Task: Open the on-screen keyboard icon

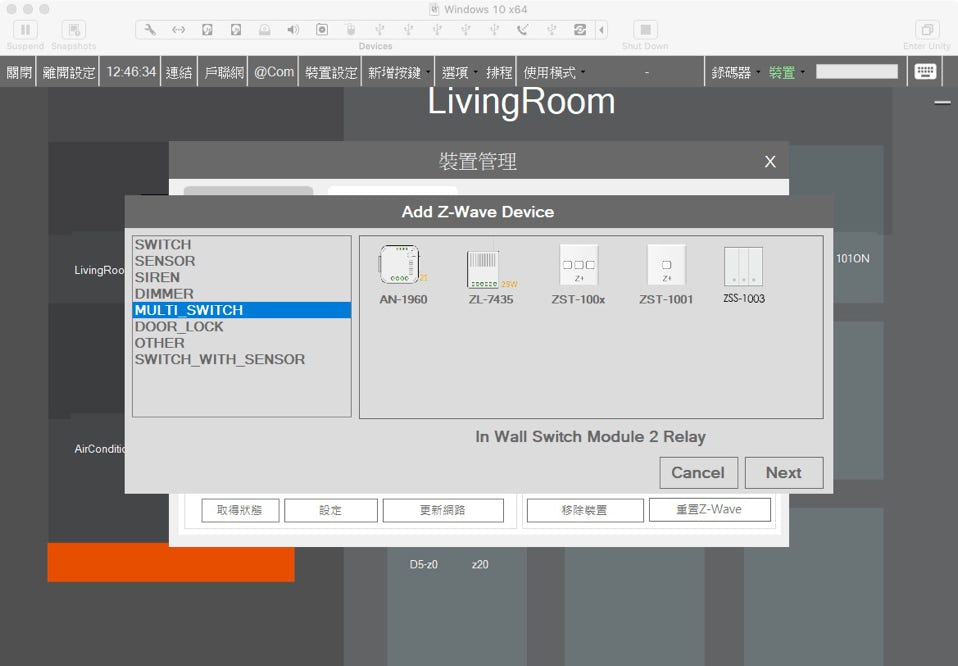Action: 925,71
